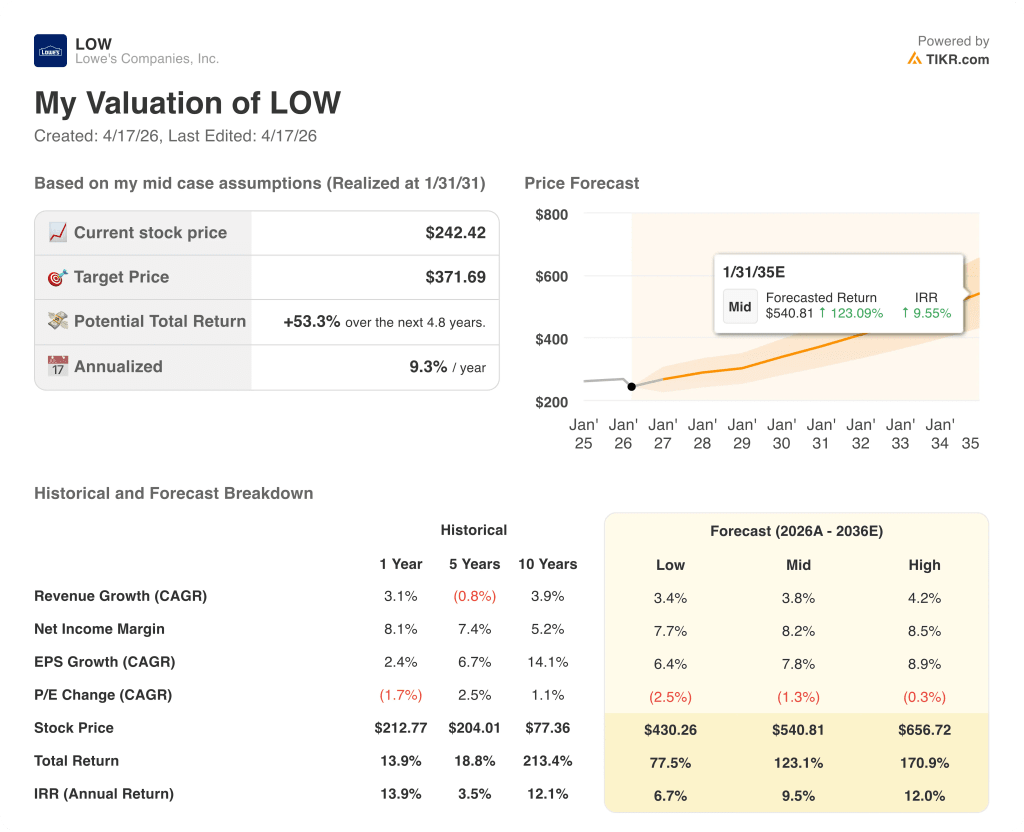Click the calendar icon next to Annualized

point(57,366)
